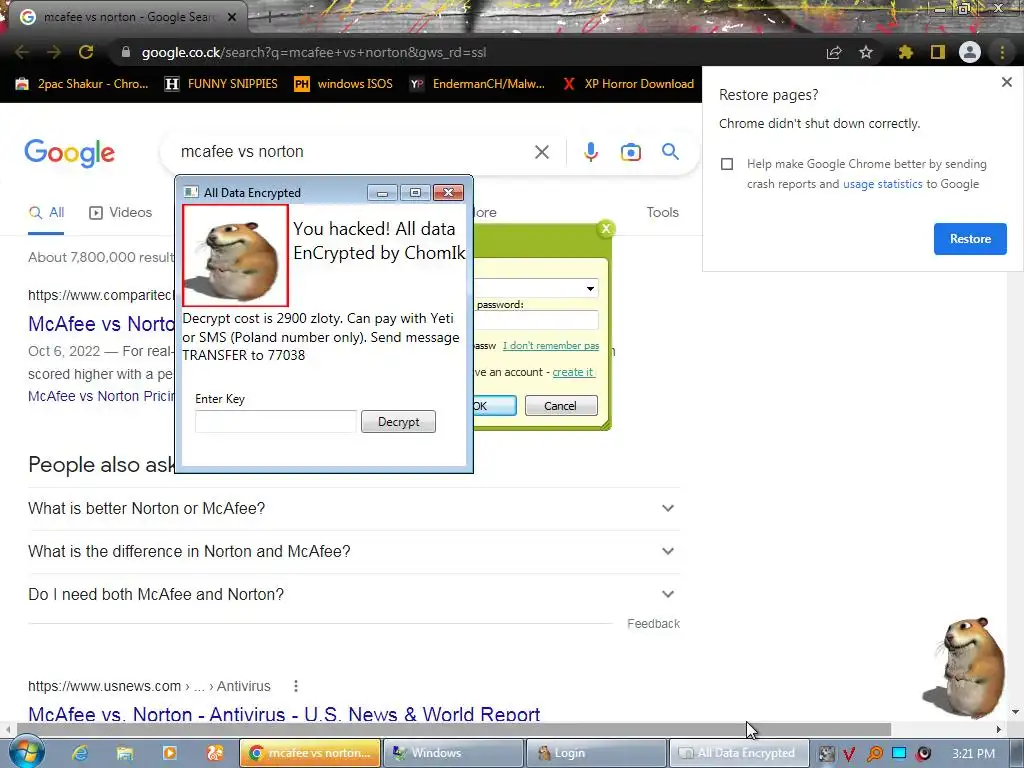Open the media player taskbar icon
The width and height of the screenshot is (1024, 768).
(x=170, y=753)
